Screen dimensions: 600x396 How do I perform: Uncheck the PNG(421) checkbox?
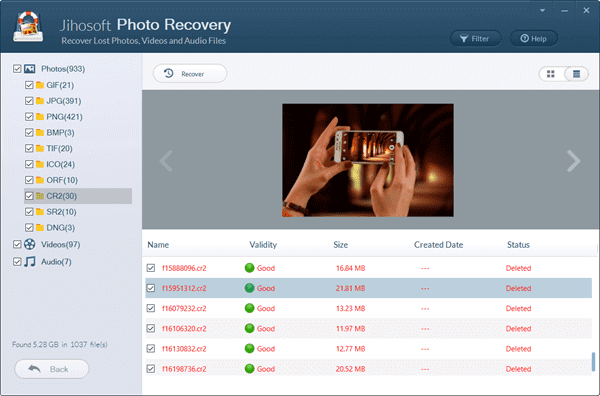click(29, 117)
